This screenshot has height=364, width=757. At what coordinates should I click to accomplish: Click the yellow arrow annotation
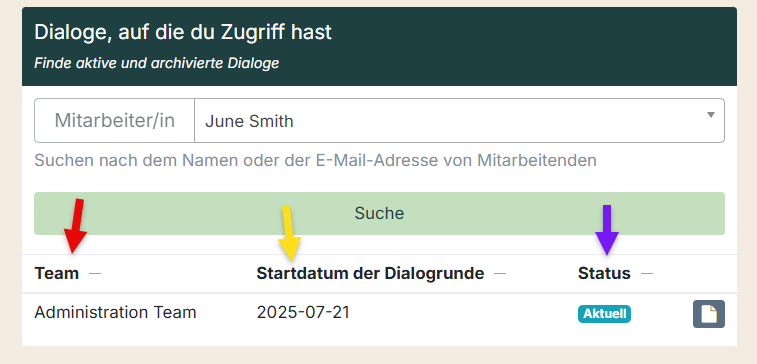coord(289,233)
